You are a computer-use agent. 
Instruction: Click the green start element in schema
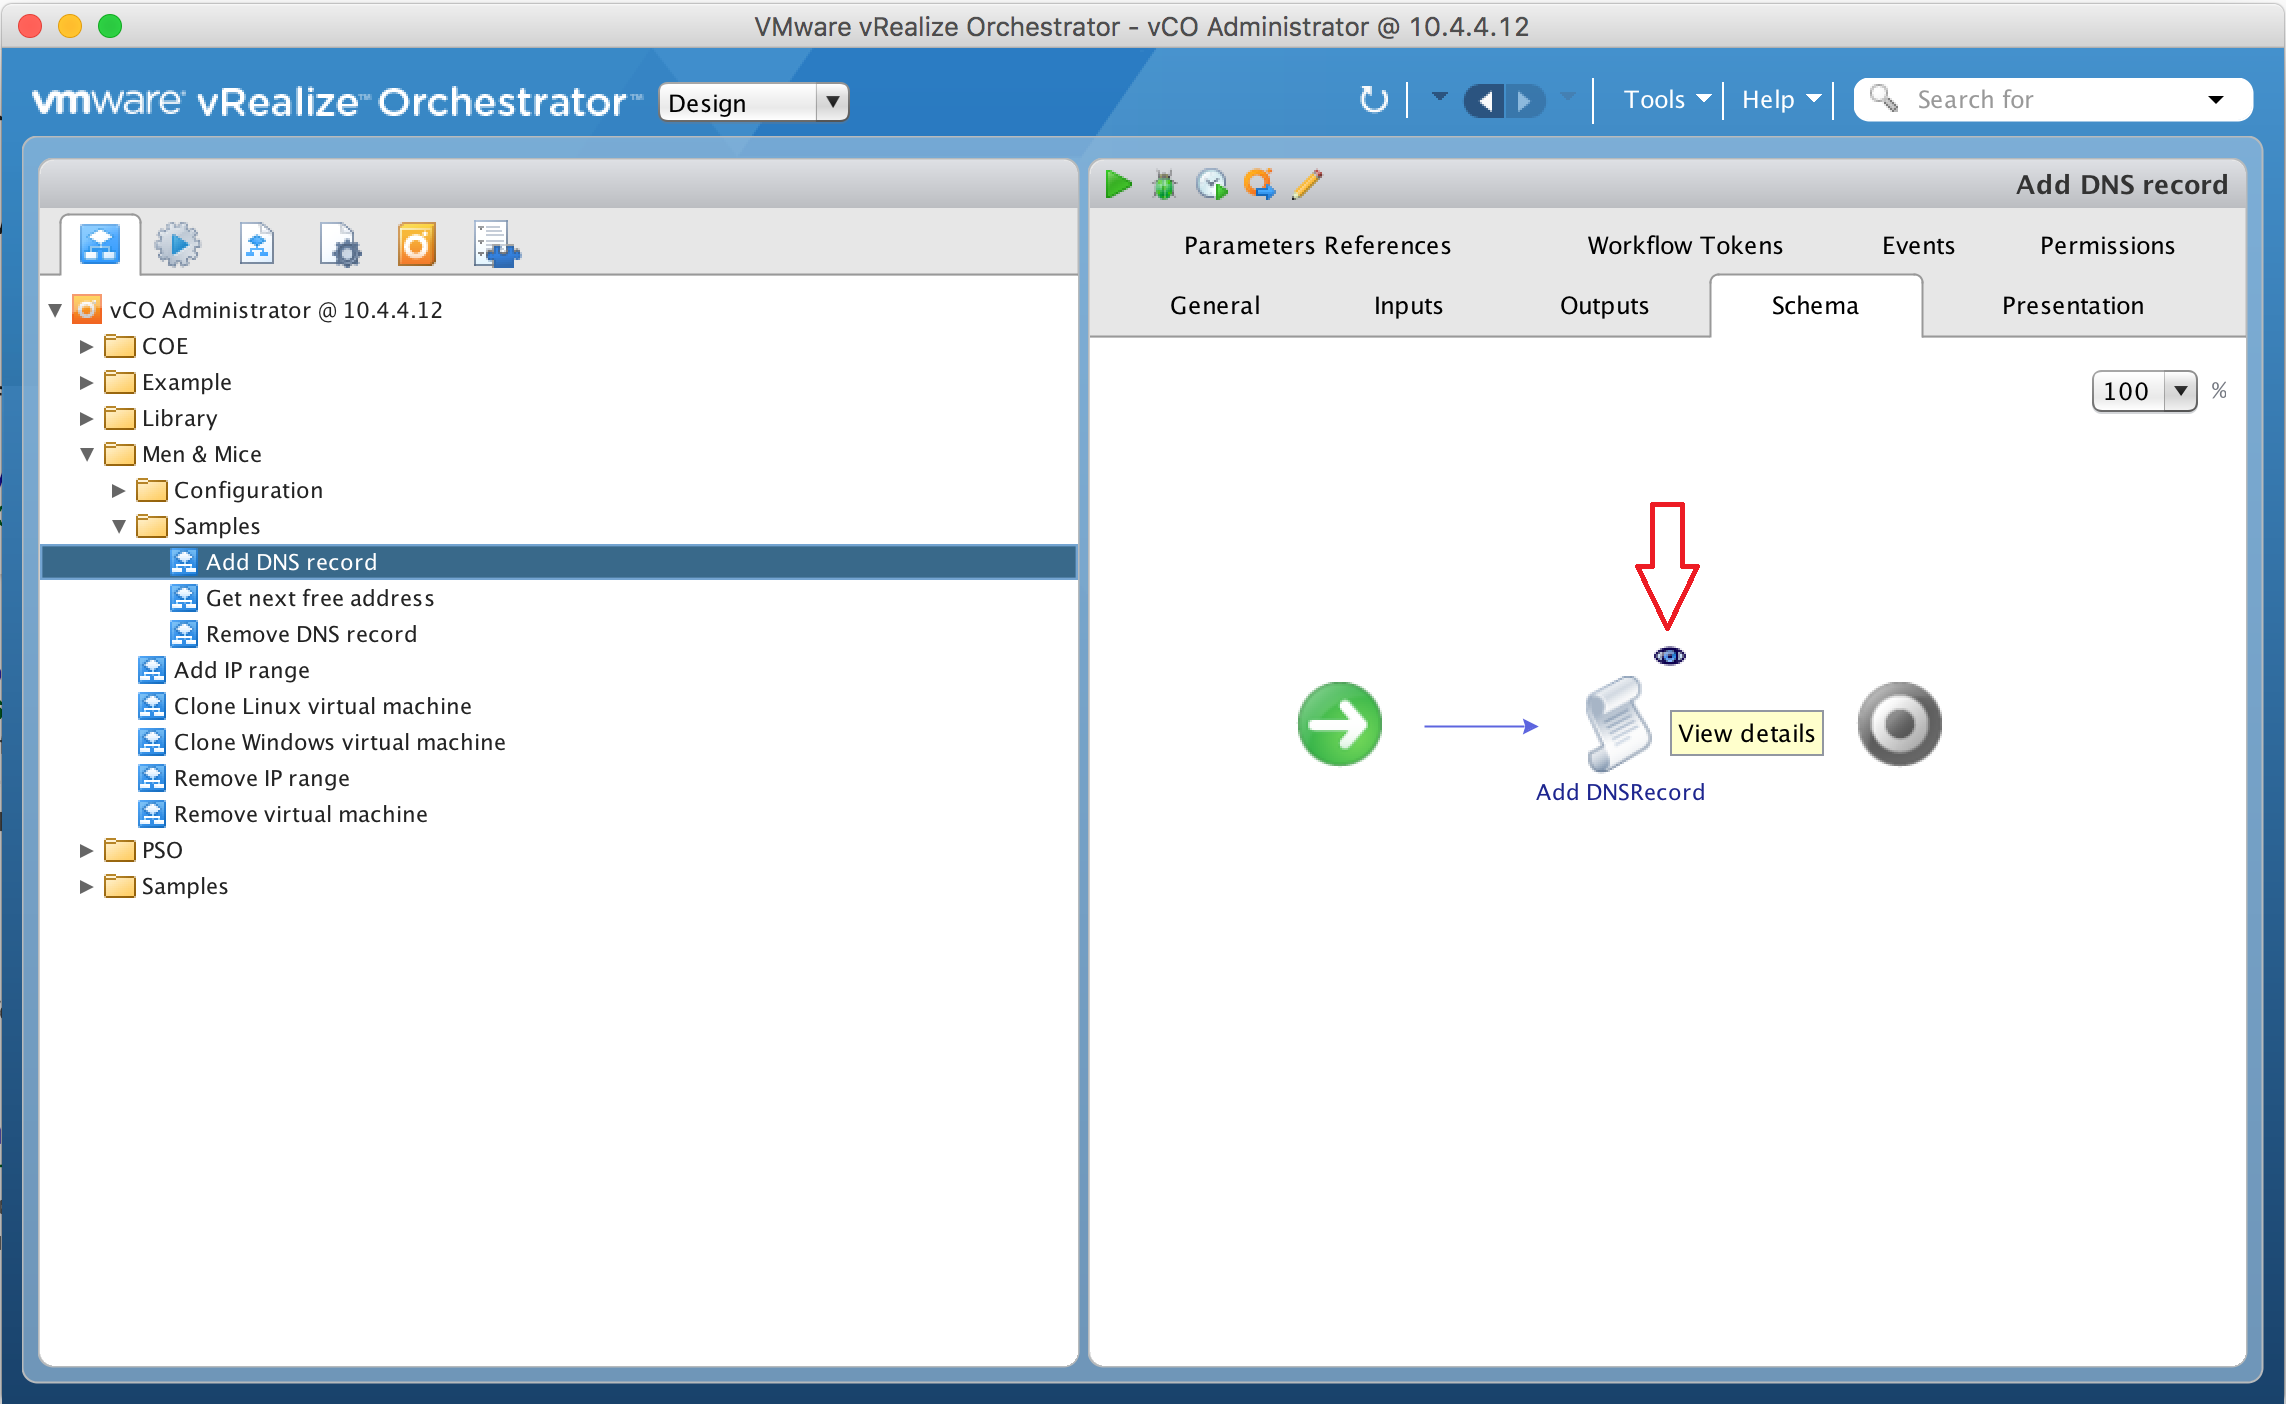1340,724
